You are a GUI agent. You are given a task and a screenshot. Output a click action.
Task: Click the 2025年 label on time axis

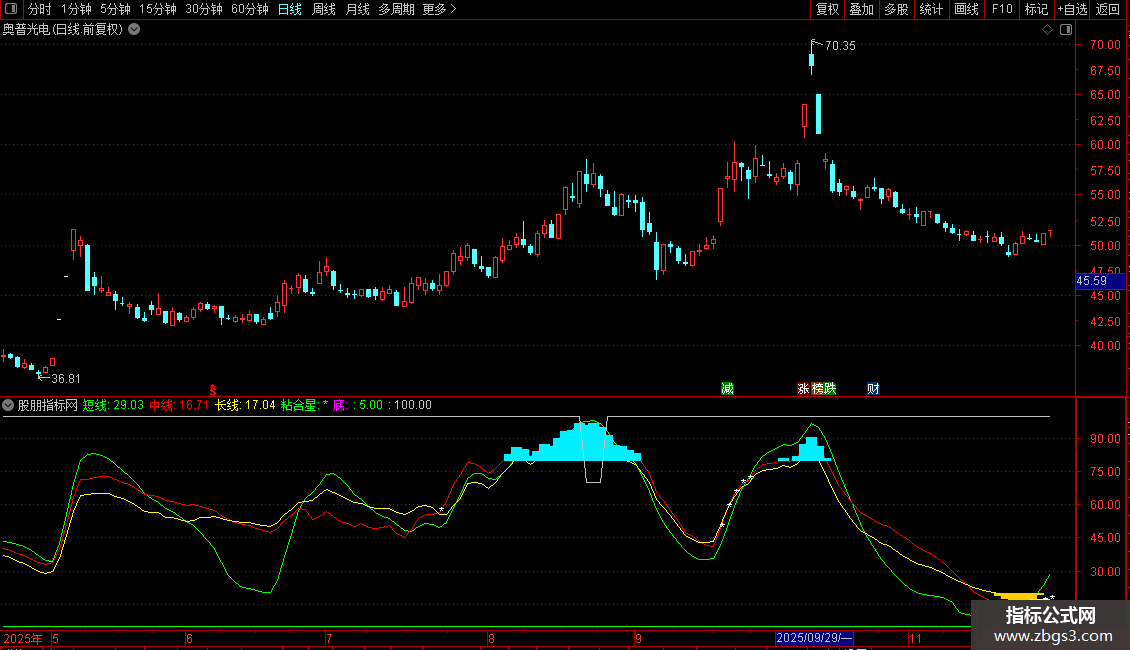[x=22, y=638]
